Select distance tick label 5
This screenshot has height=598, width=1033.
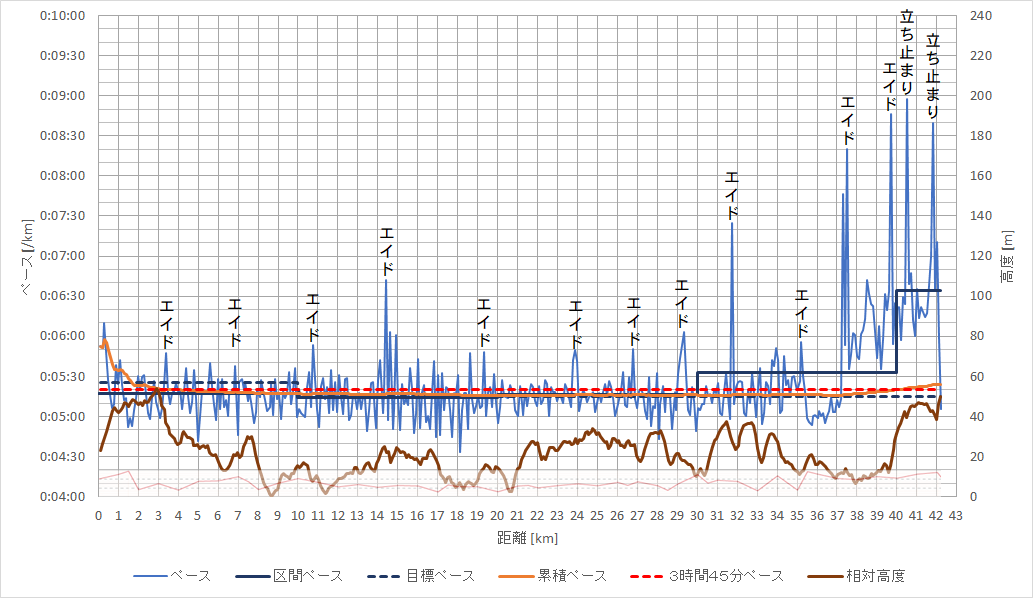point(198,516)
